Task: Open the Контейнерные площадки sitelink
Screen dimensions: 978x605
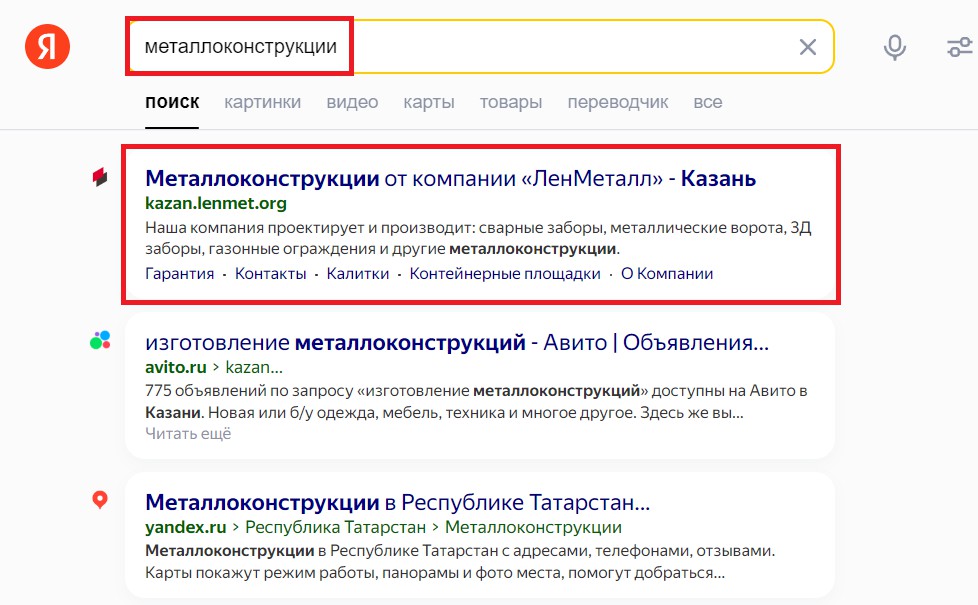Action: tap(505, 274)
